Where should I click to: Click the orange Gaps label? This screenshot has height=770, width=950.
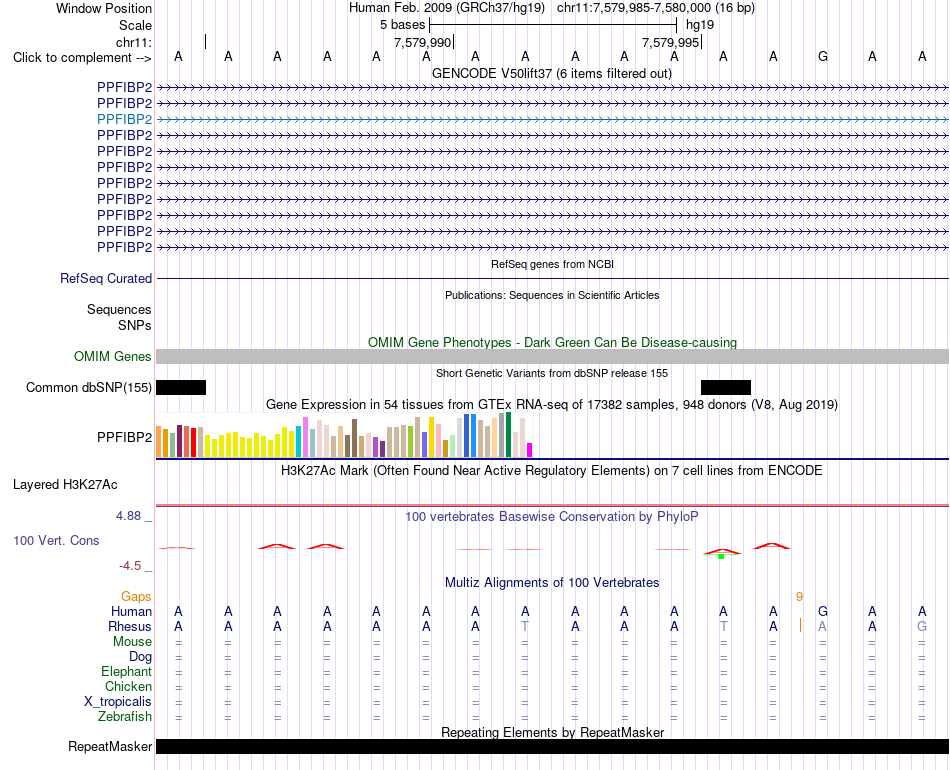click(136, 597)
